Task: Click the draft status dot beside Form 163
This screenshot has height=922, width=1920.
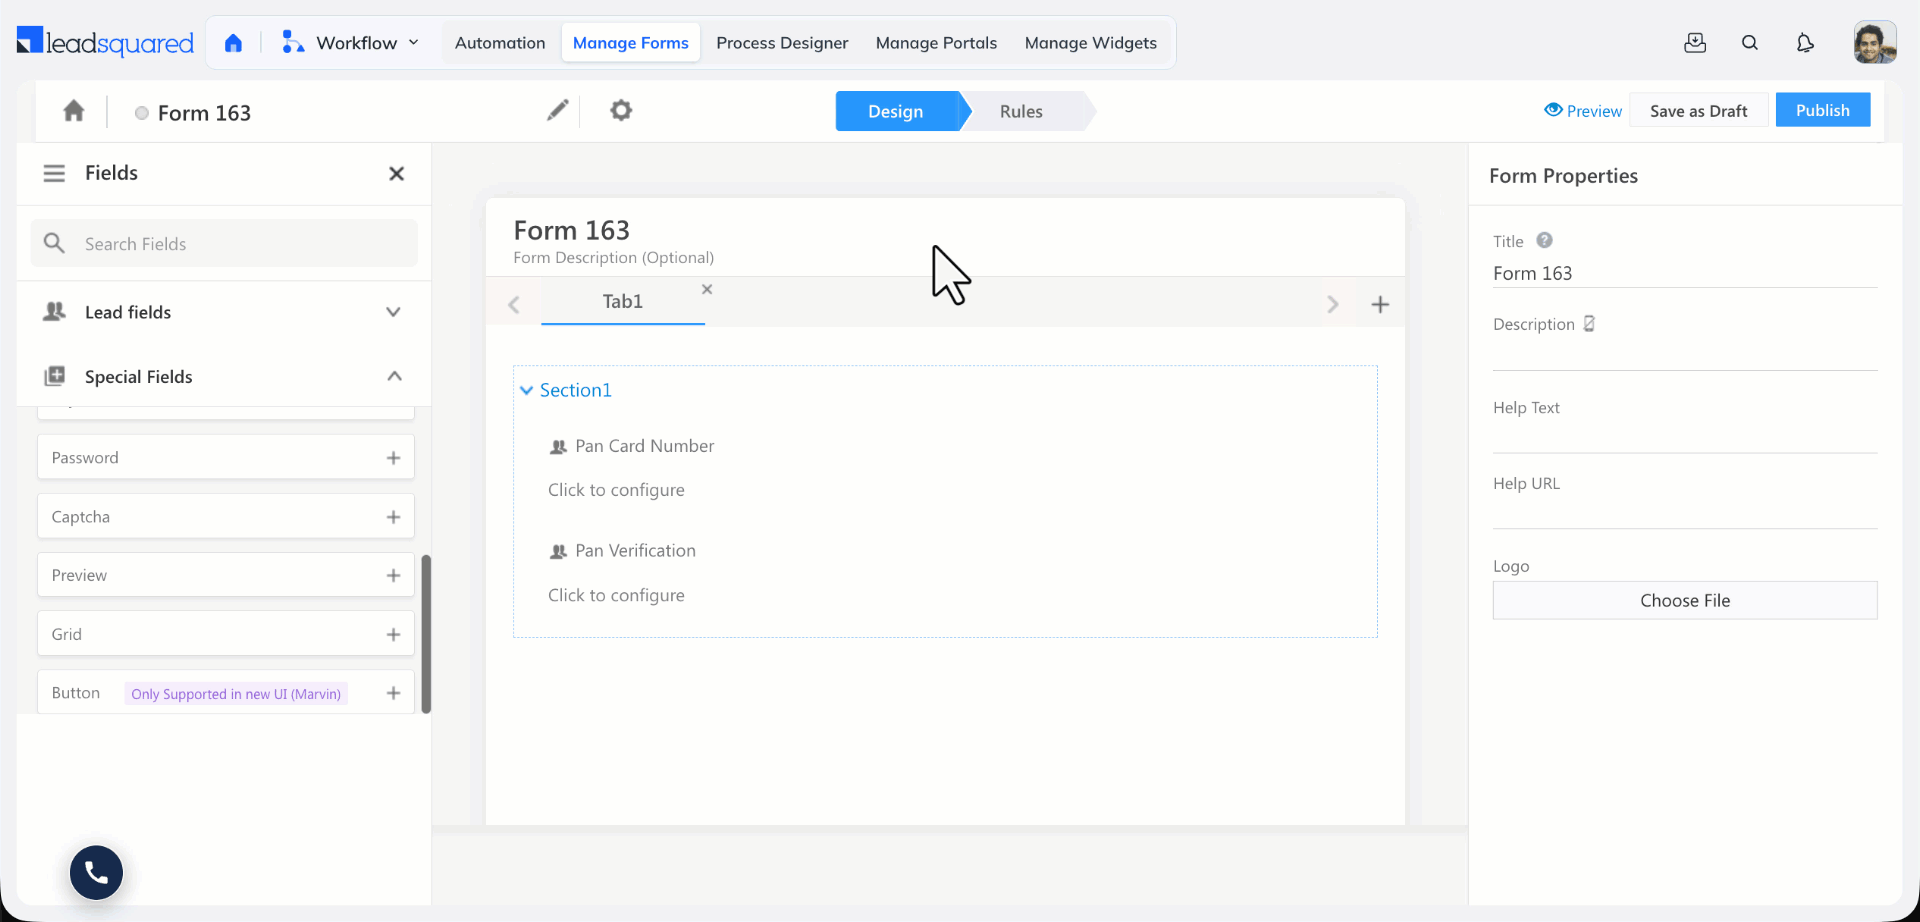Action: coord(142,113)
